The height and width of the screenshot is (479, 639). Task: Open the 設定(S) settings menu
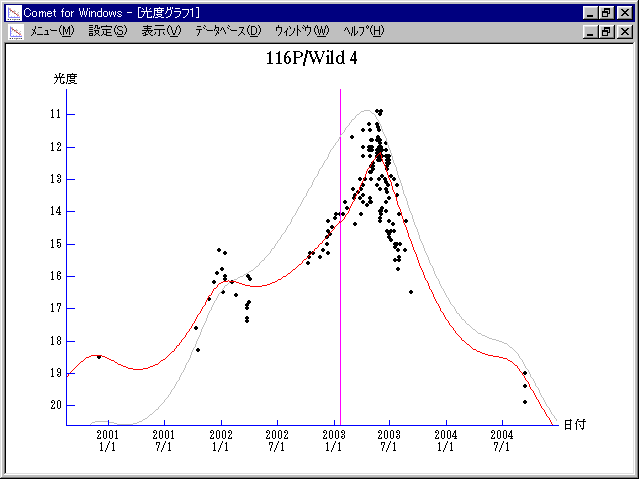[108, 31]
